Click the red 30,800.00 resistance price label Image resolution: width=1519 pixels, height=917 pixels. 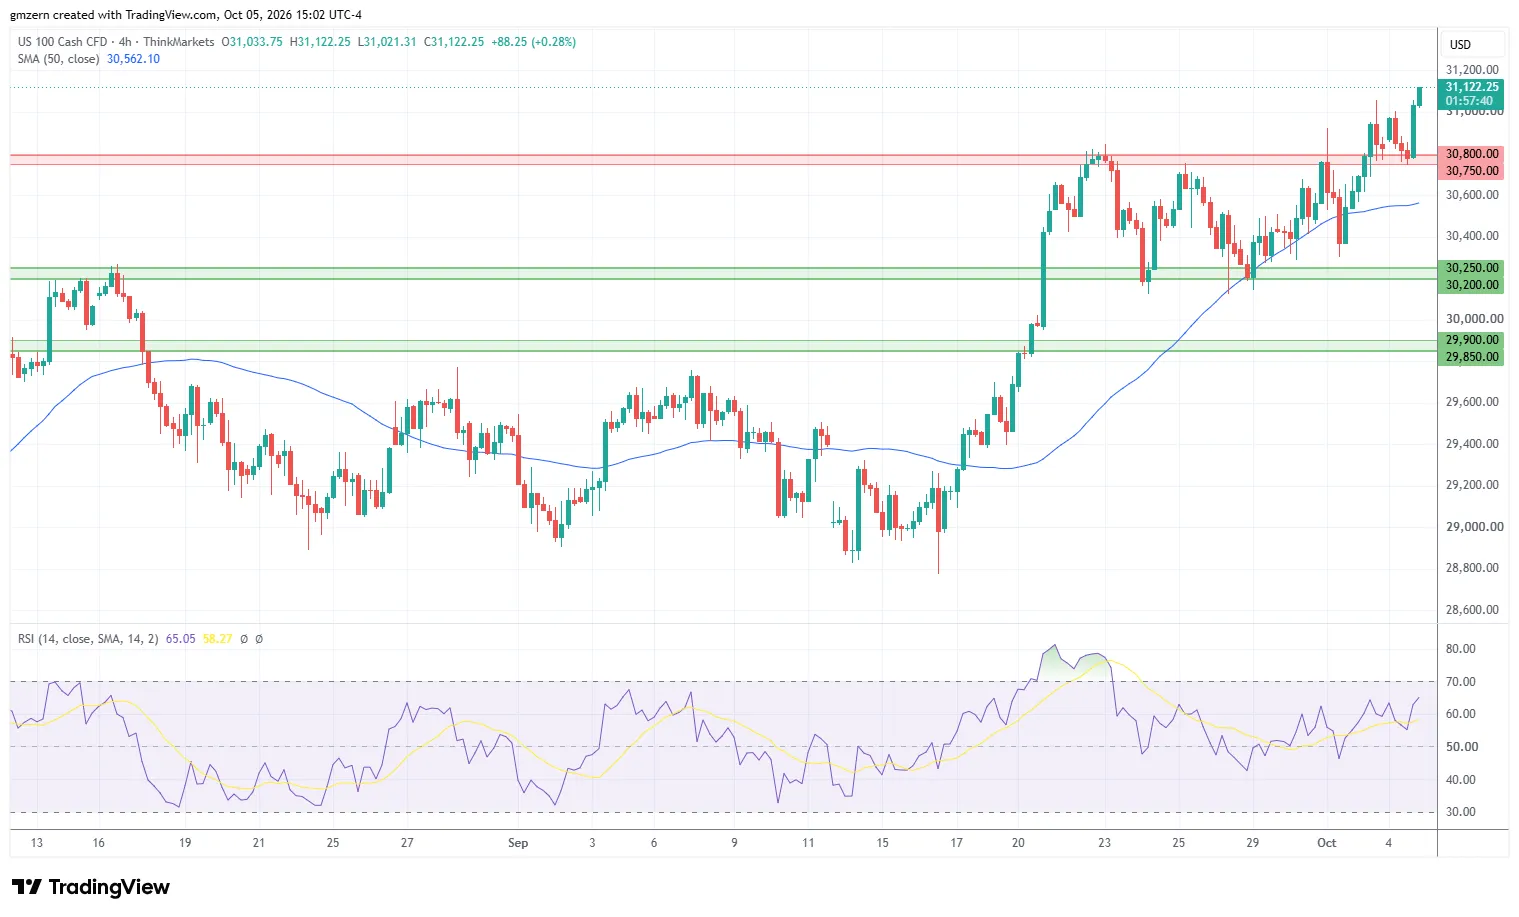click(1472, 154)
